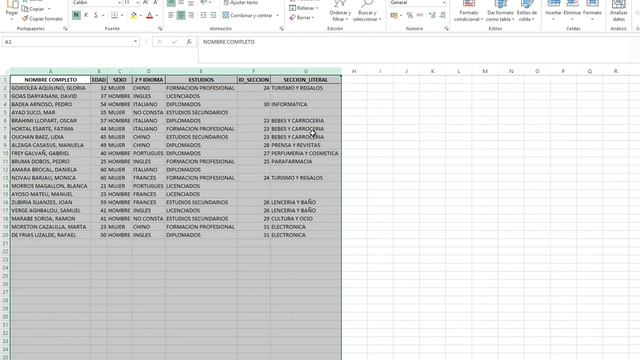Click the borders icon in Fuente
Image resolution: width=640 pixels, height=360 pixels.
click(x=115, y=16)
